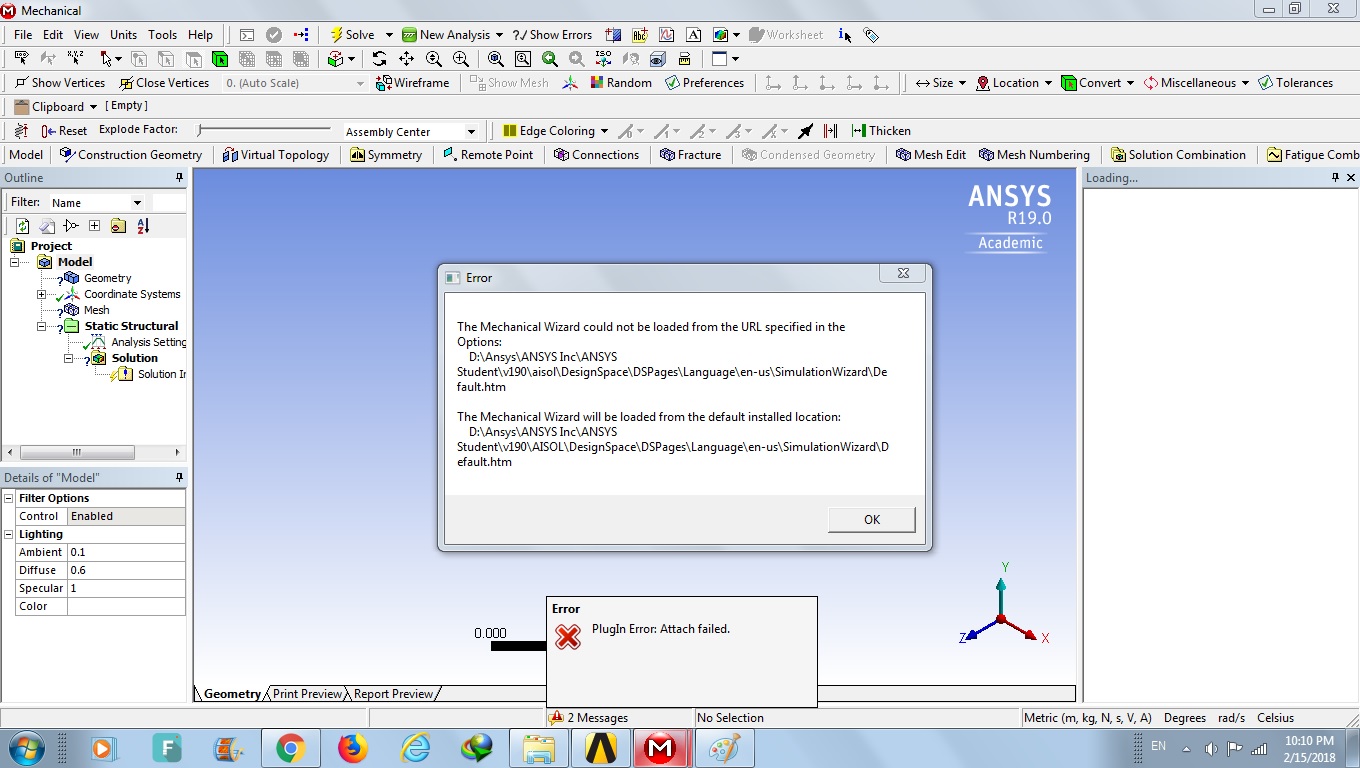Collapse the Static Structural node
1360x768 pixels.
pos(42,326)
